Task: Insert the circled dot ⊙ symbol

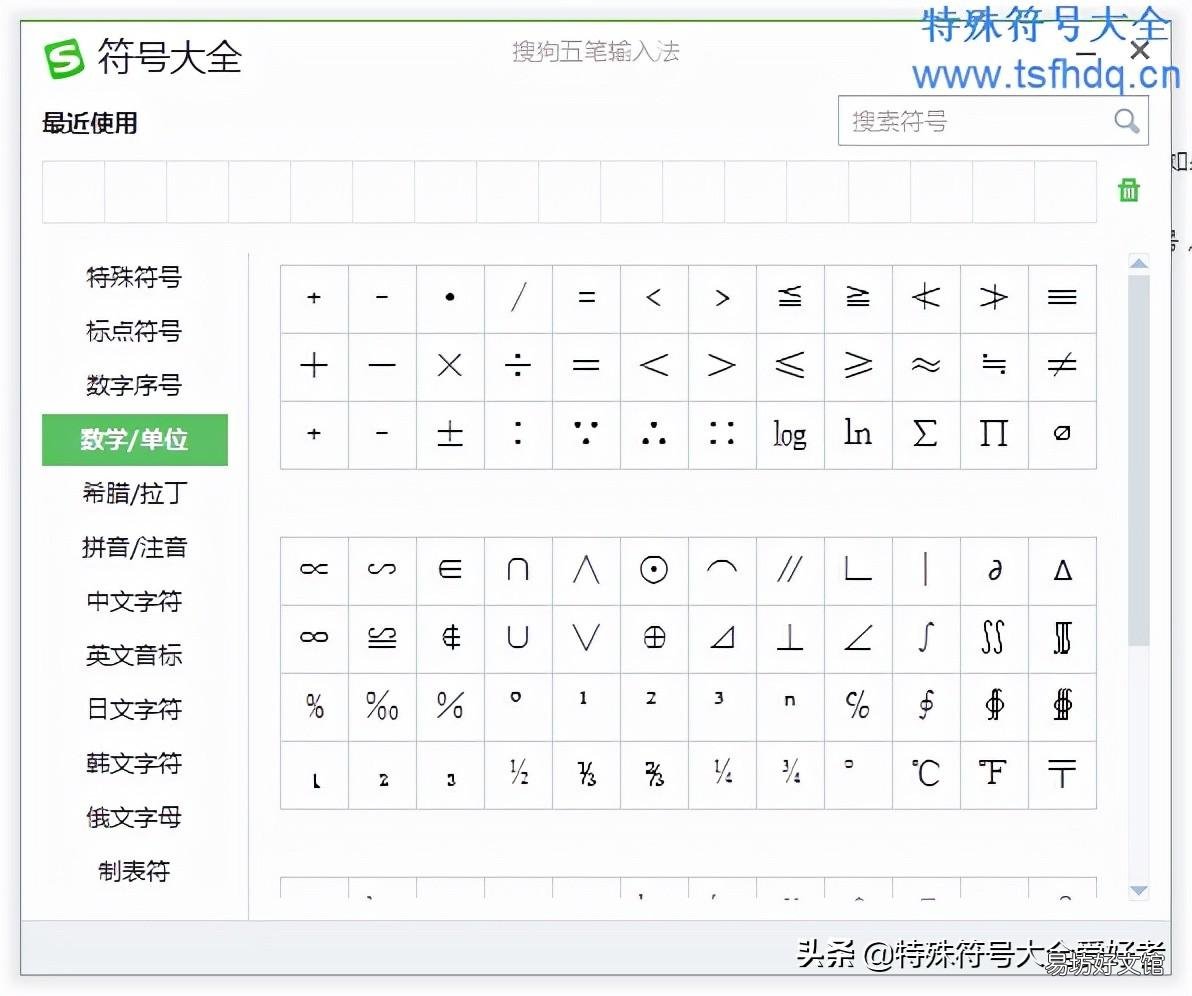Action: point(654,569)
